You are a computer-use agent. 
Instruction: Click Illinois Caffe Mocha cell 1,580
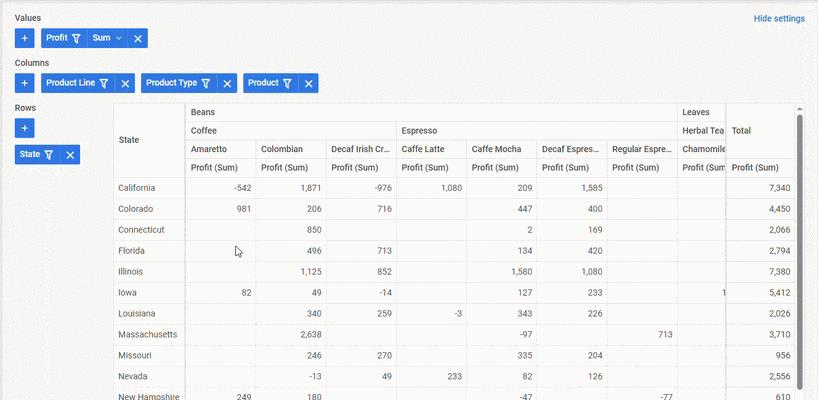pos(501,272)
